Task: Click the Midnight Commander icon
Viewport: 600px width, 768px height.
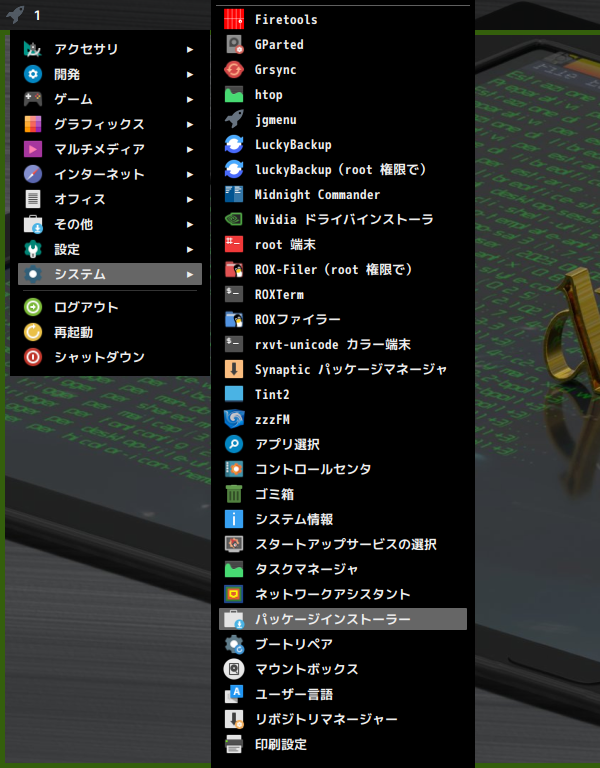Action: (234, 194)
